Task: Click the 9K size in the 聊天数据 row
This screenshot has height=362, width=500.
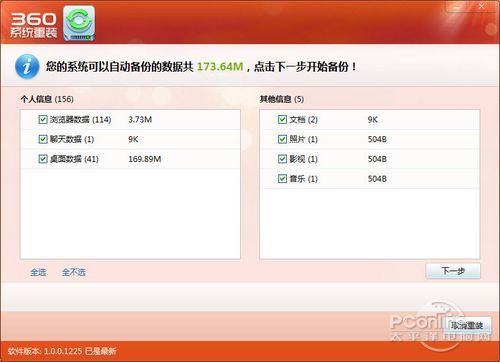Action: (133, 139)
